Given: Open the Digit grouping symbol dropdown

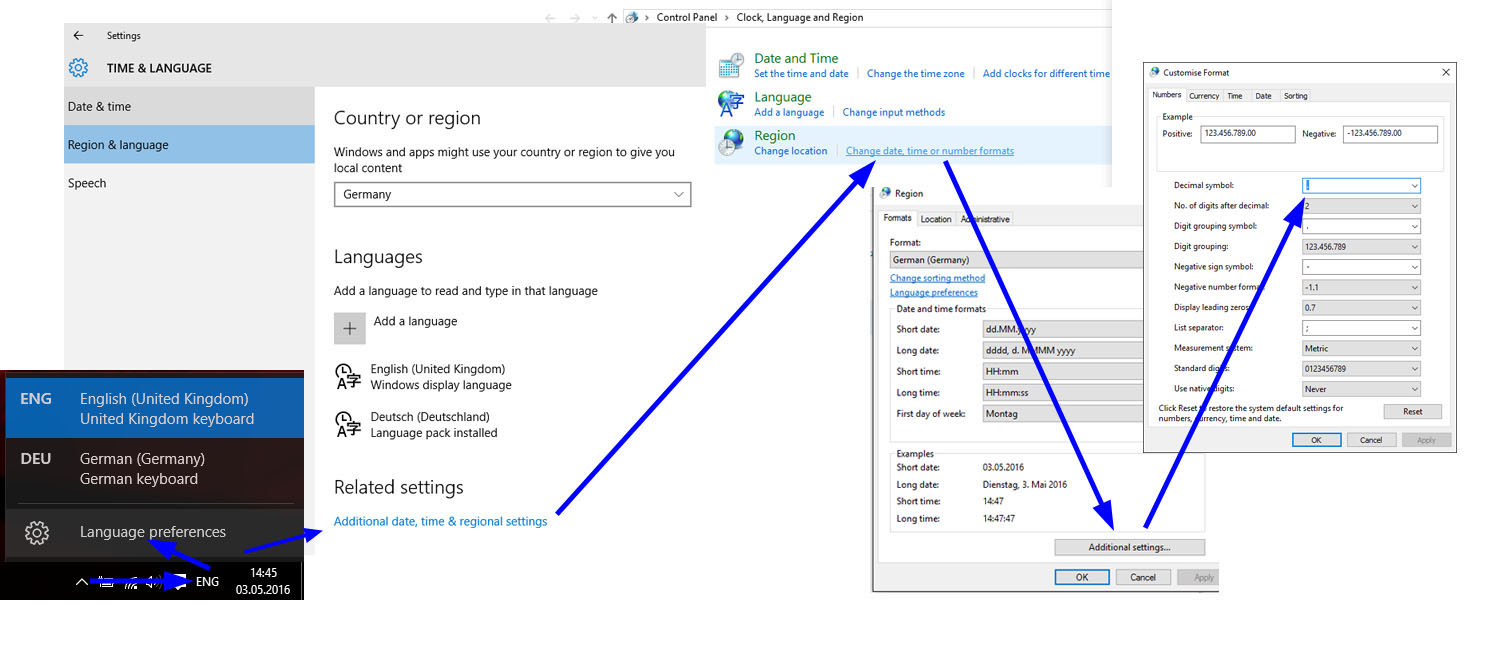Looking at the screenshot, I should pyautogui.click(x=1361, y=226).
